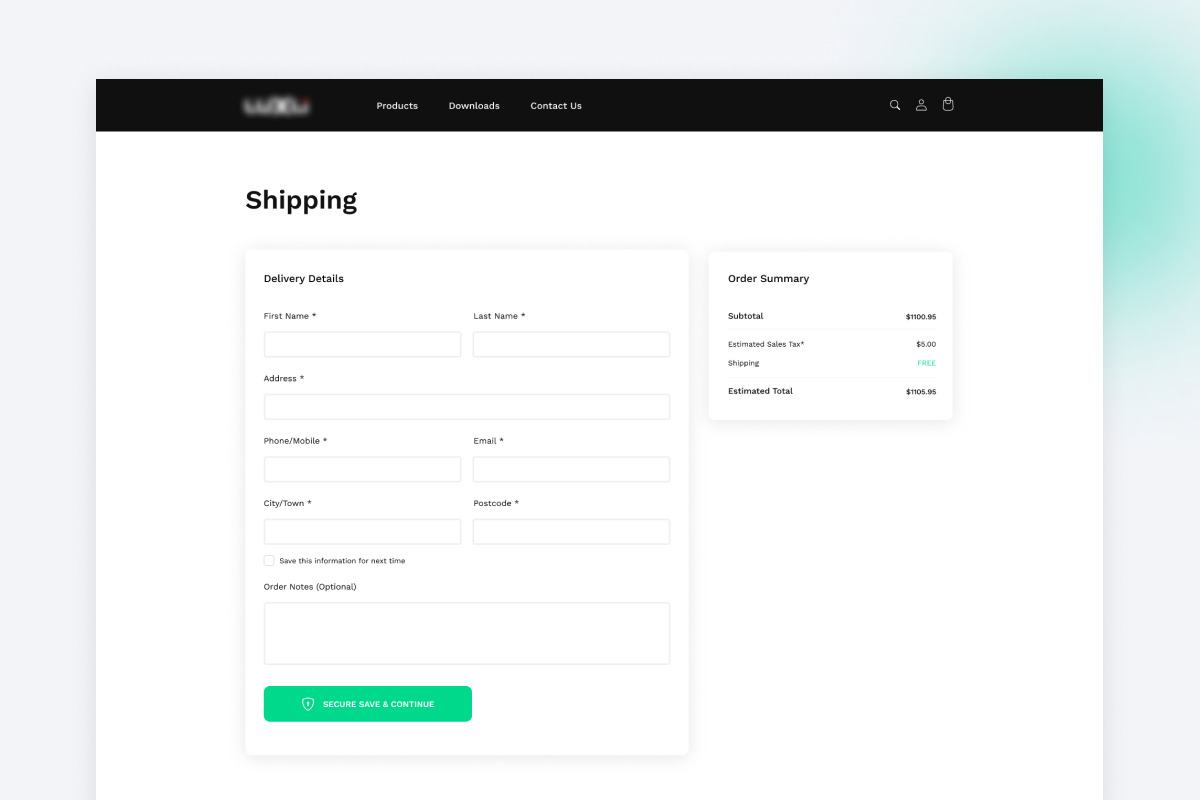Focus the Postcode field
This screenshot has height=800, width=1200.
[x=571, y=532]
